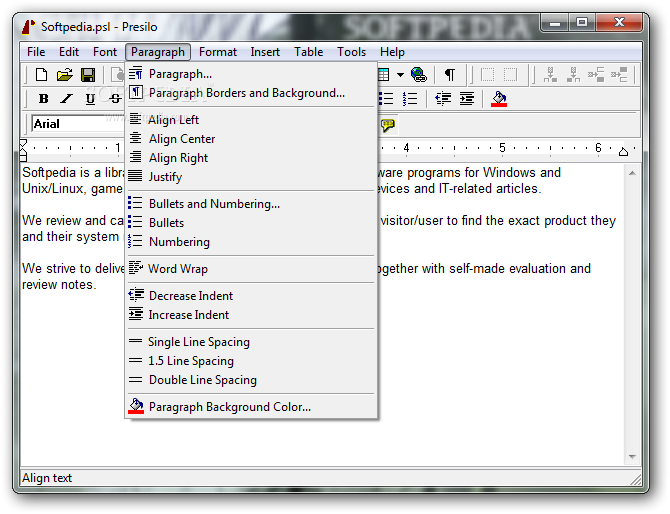Screen dimensions: 670x514
Task: Toggle the pilcrow show-paragraph-marks button
Action: [450, 75]
